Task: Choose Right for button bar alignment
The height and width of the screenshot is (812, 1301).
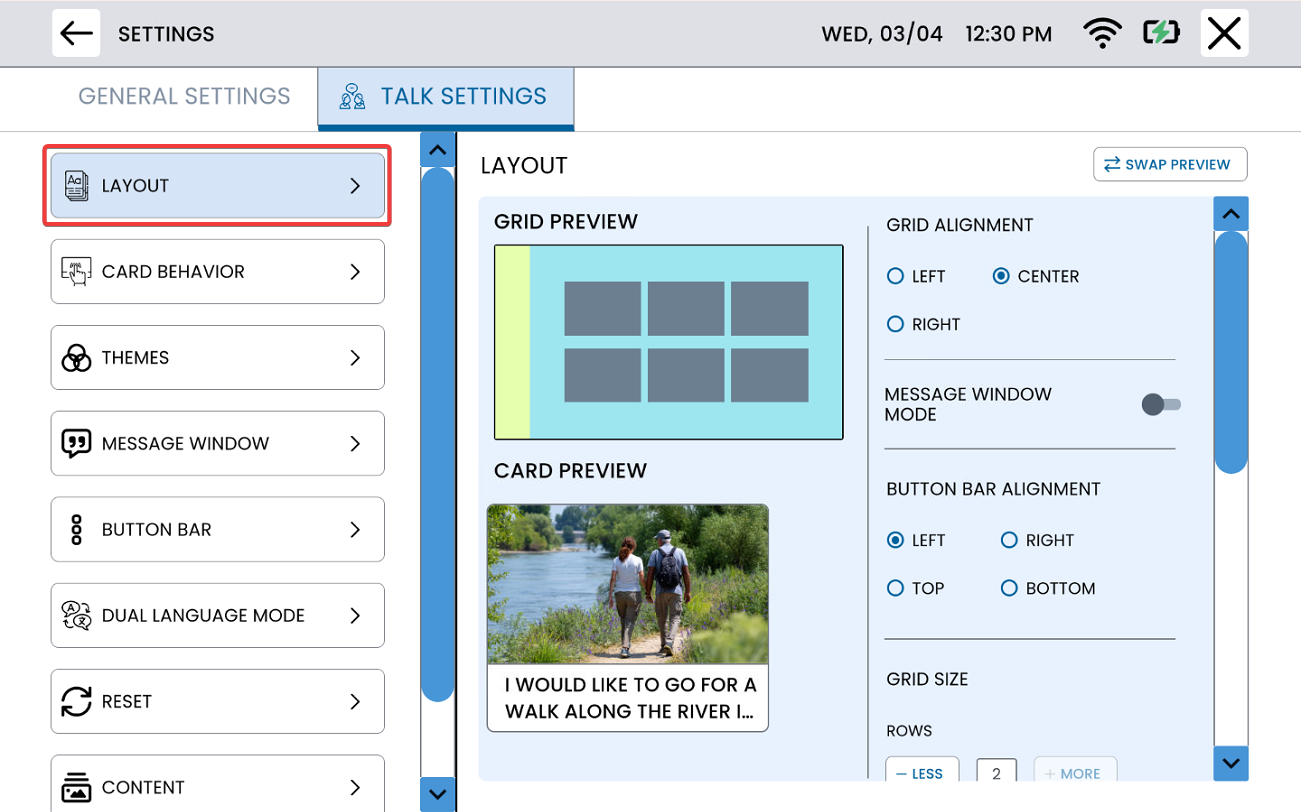Action: (x=1009, y=541)
